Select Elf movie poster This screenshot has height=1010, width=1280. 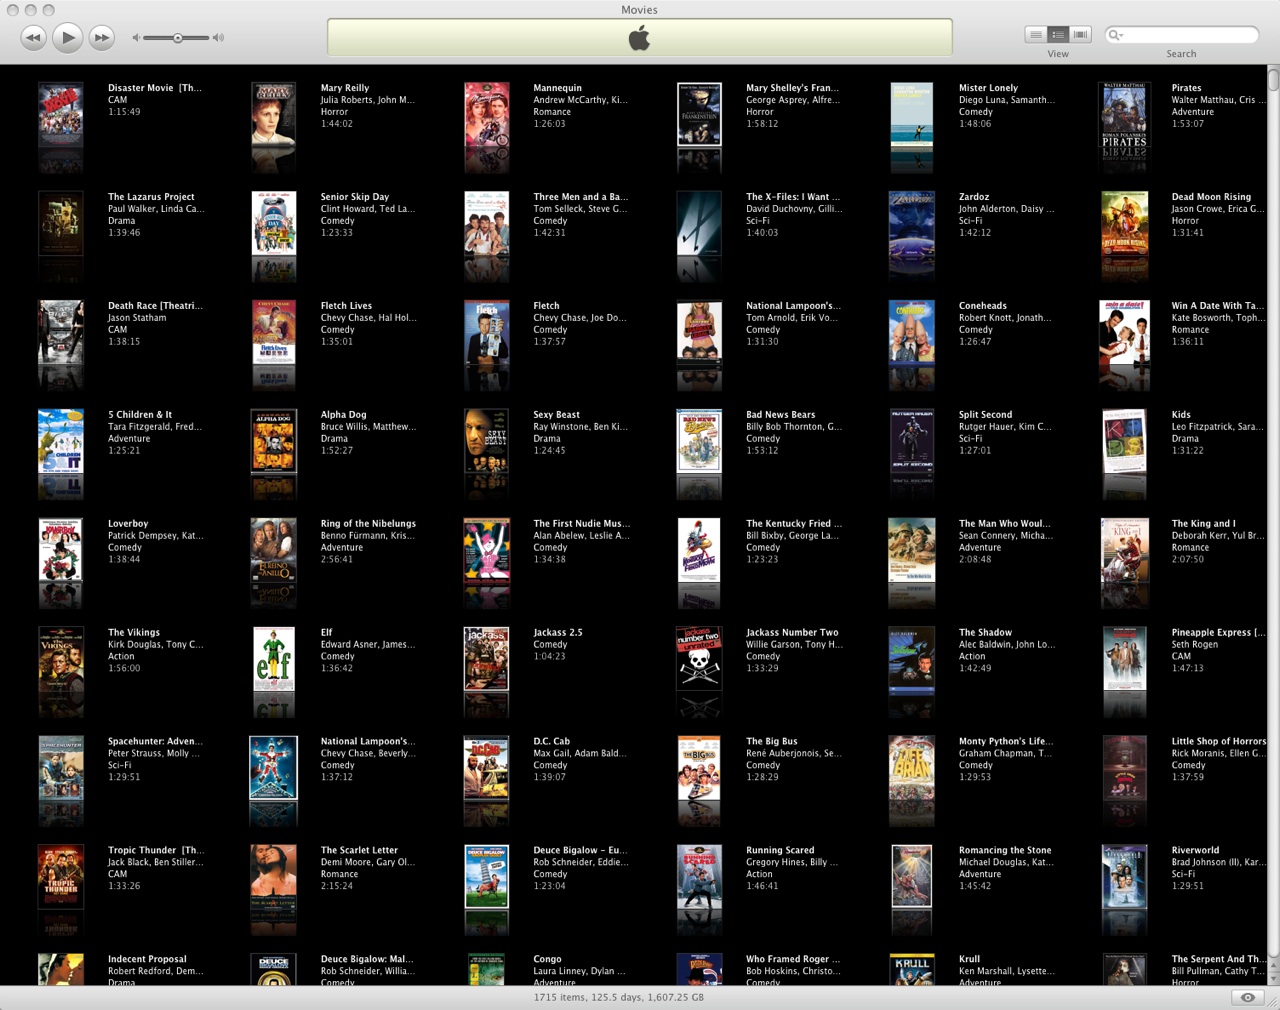(x=273, y=659)
